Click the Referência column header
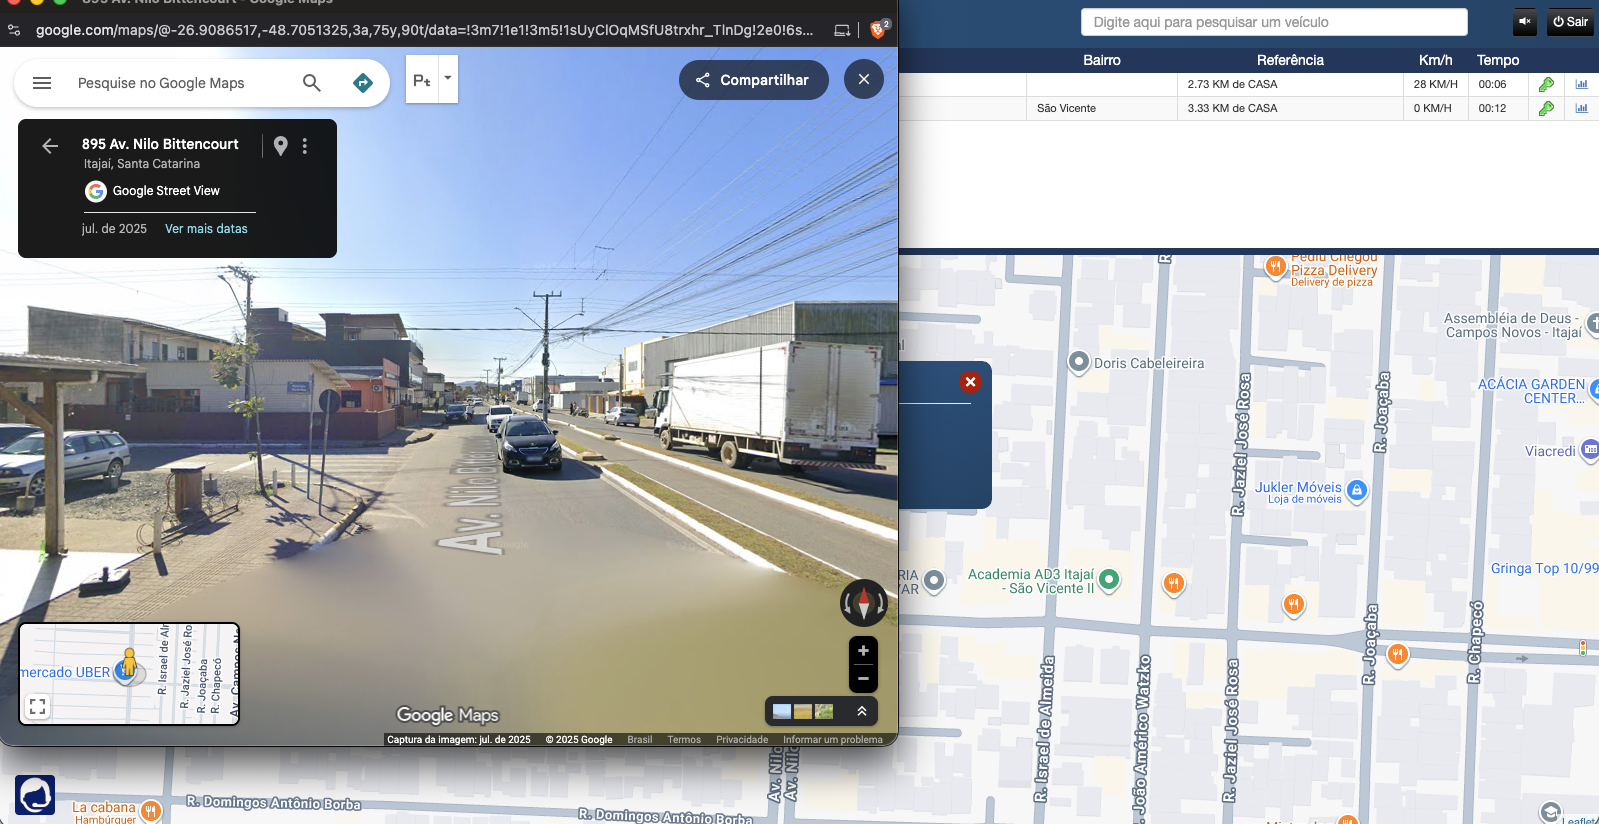This screenshot has height=824, width=1599. tap(1290, 60)
